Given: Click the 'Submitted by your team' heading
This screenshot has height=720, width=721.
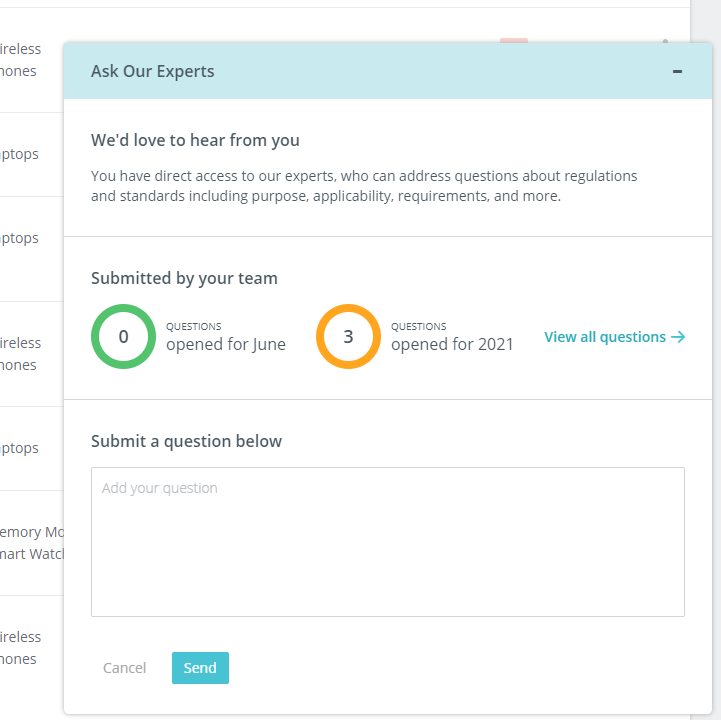Looking at the screenshot, I should tap(184, 278).
